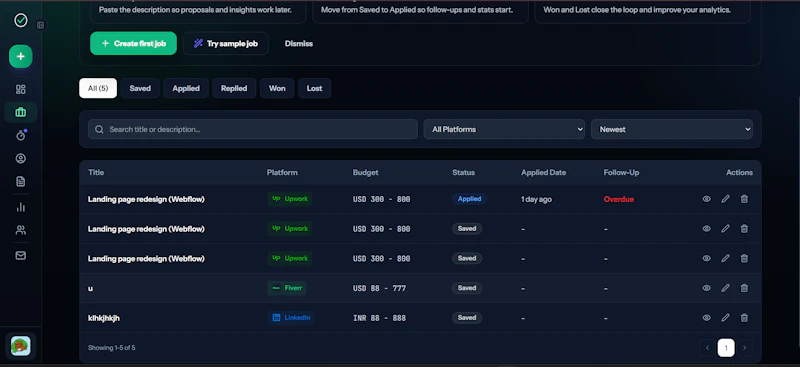Click the green plus button in sidebar
This screenshot has height=367, width=800.
click(x=20, y=56)
